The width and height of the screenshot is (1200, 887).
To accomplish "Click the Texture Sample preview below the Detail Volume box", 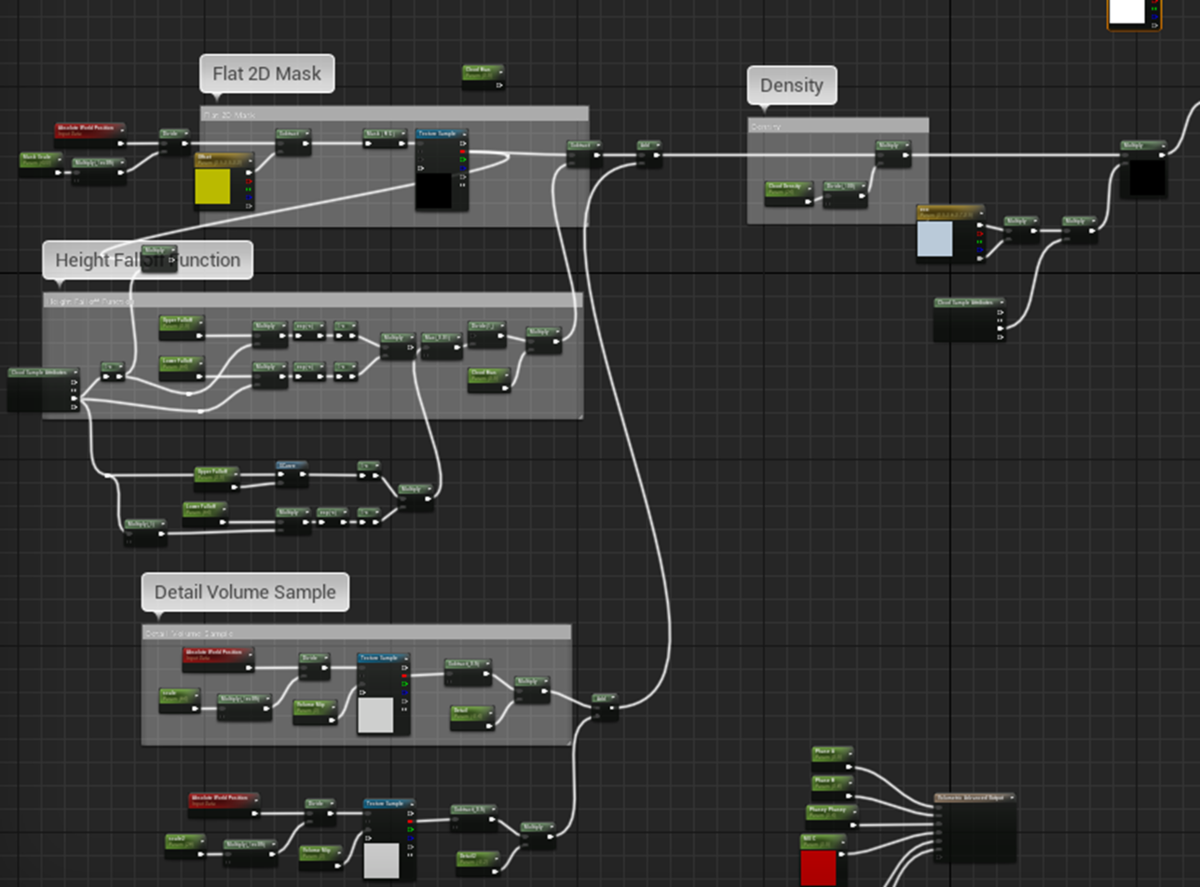I will pyautogui.click(x=382, y=860).
